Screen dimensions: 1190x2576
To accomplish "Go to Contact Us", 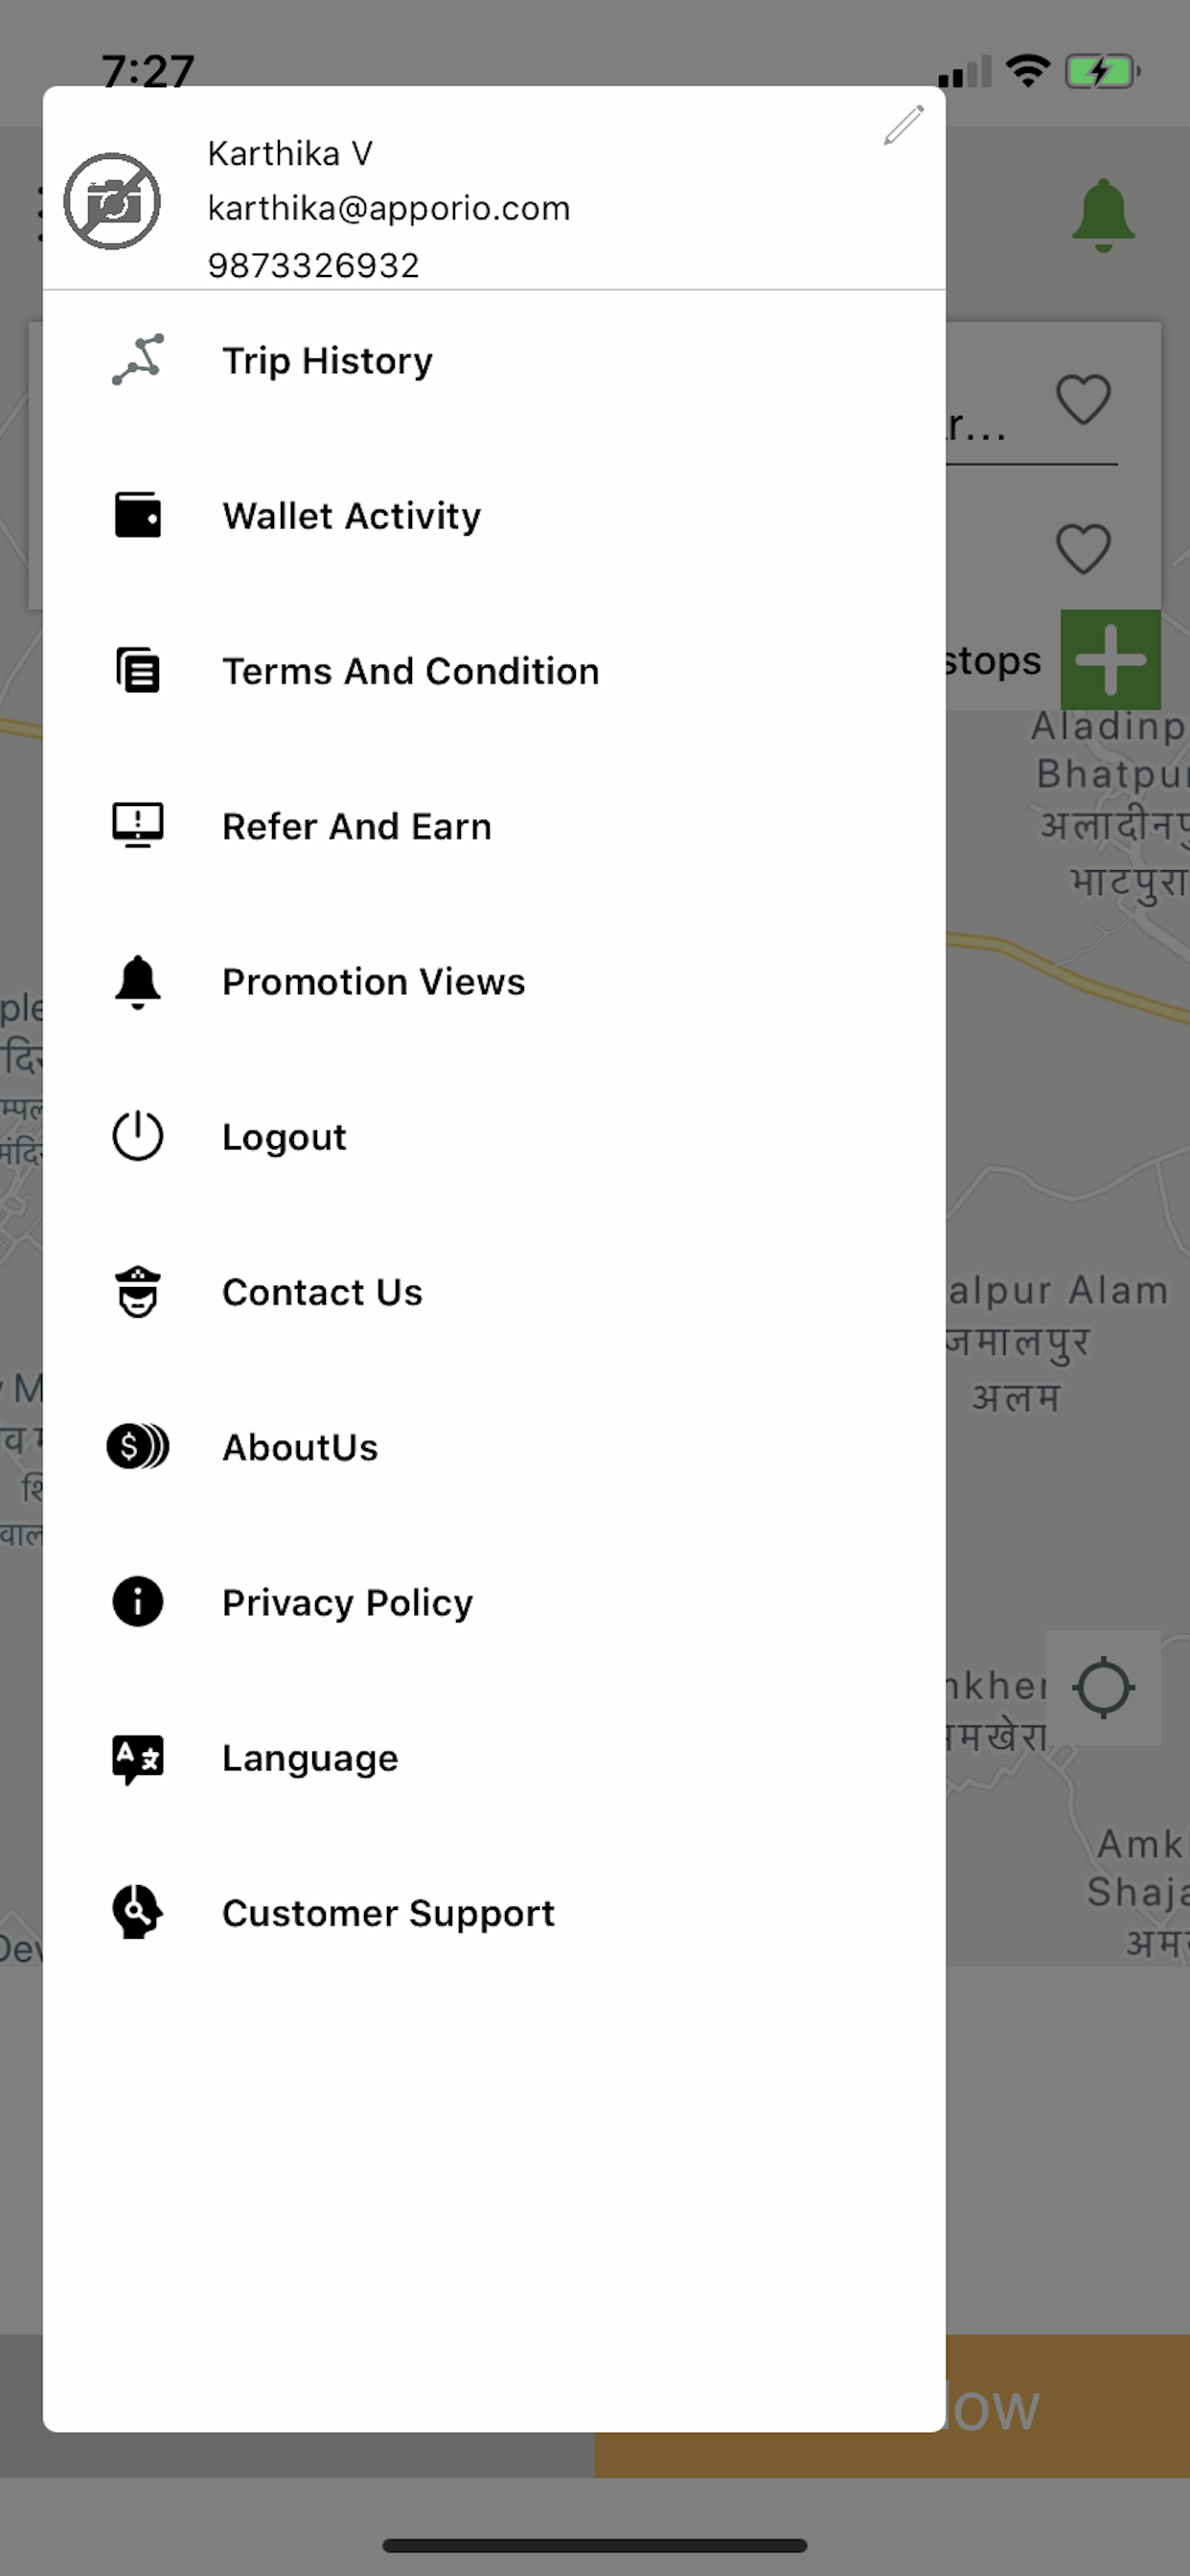I will tap(322, 1292).
